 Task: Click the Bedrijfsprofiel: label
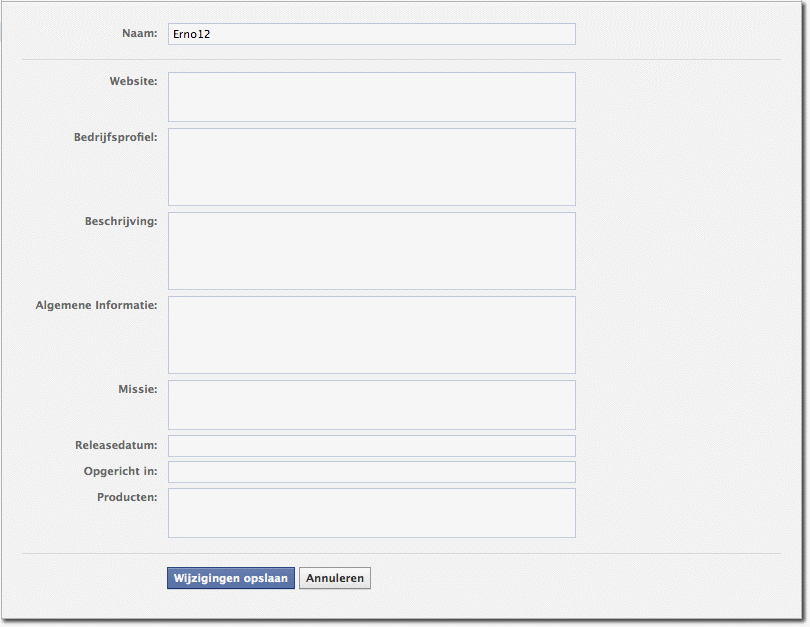tap(115, 137)
